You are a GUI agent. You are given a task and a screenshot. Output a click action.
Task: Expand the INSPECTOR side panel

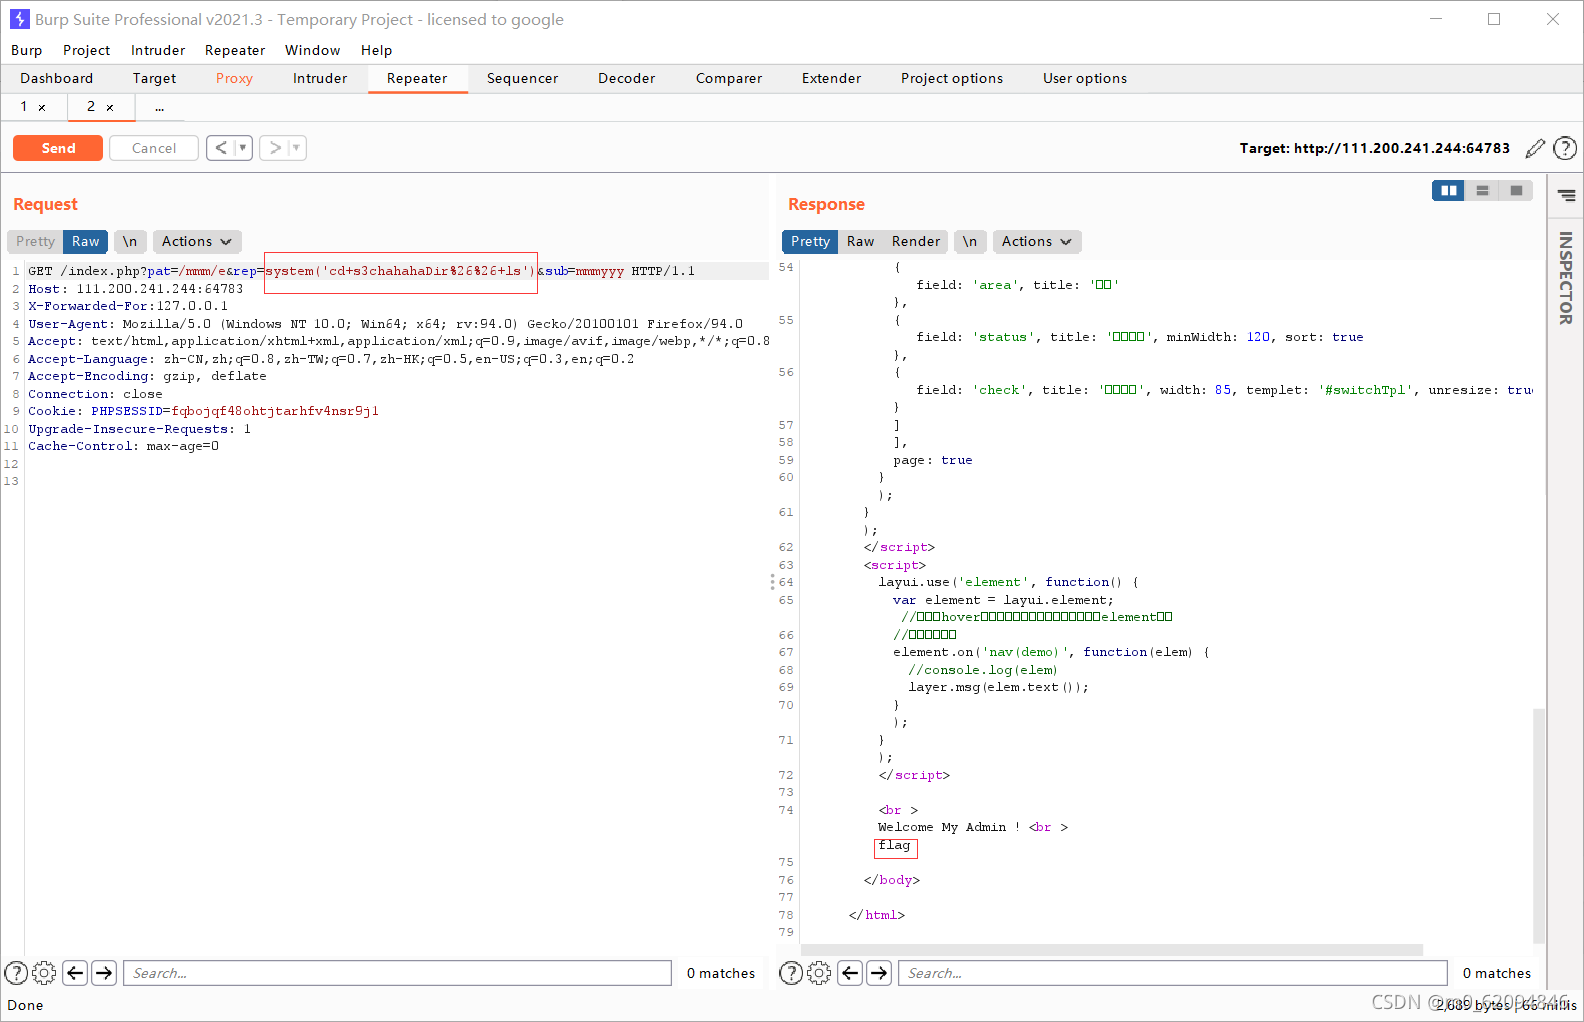pos(1566,278)
